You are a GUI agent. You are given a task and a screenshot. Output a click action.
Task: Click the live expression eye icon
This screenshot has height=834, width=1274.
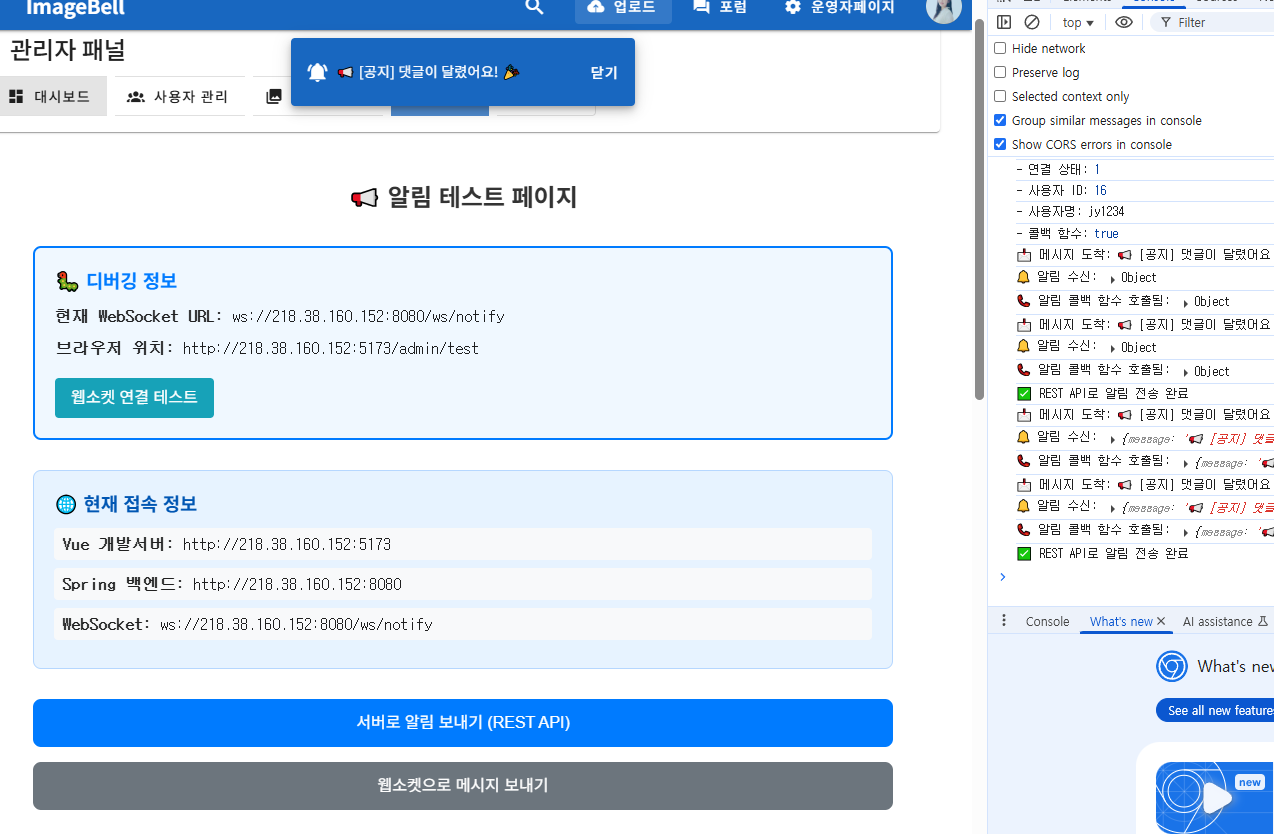(1124, 22)
